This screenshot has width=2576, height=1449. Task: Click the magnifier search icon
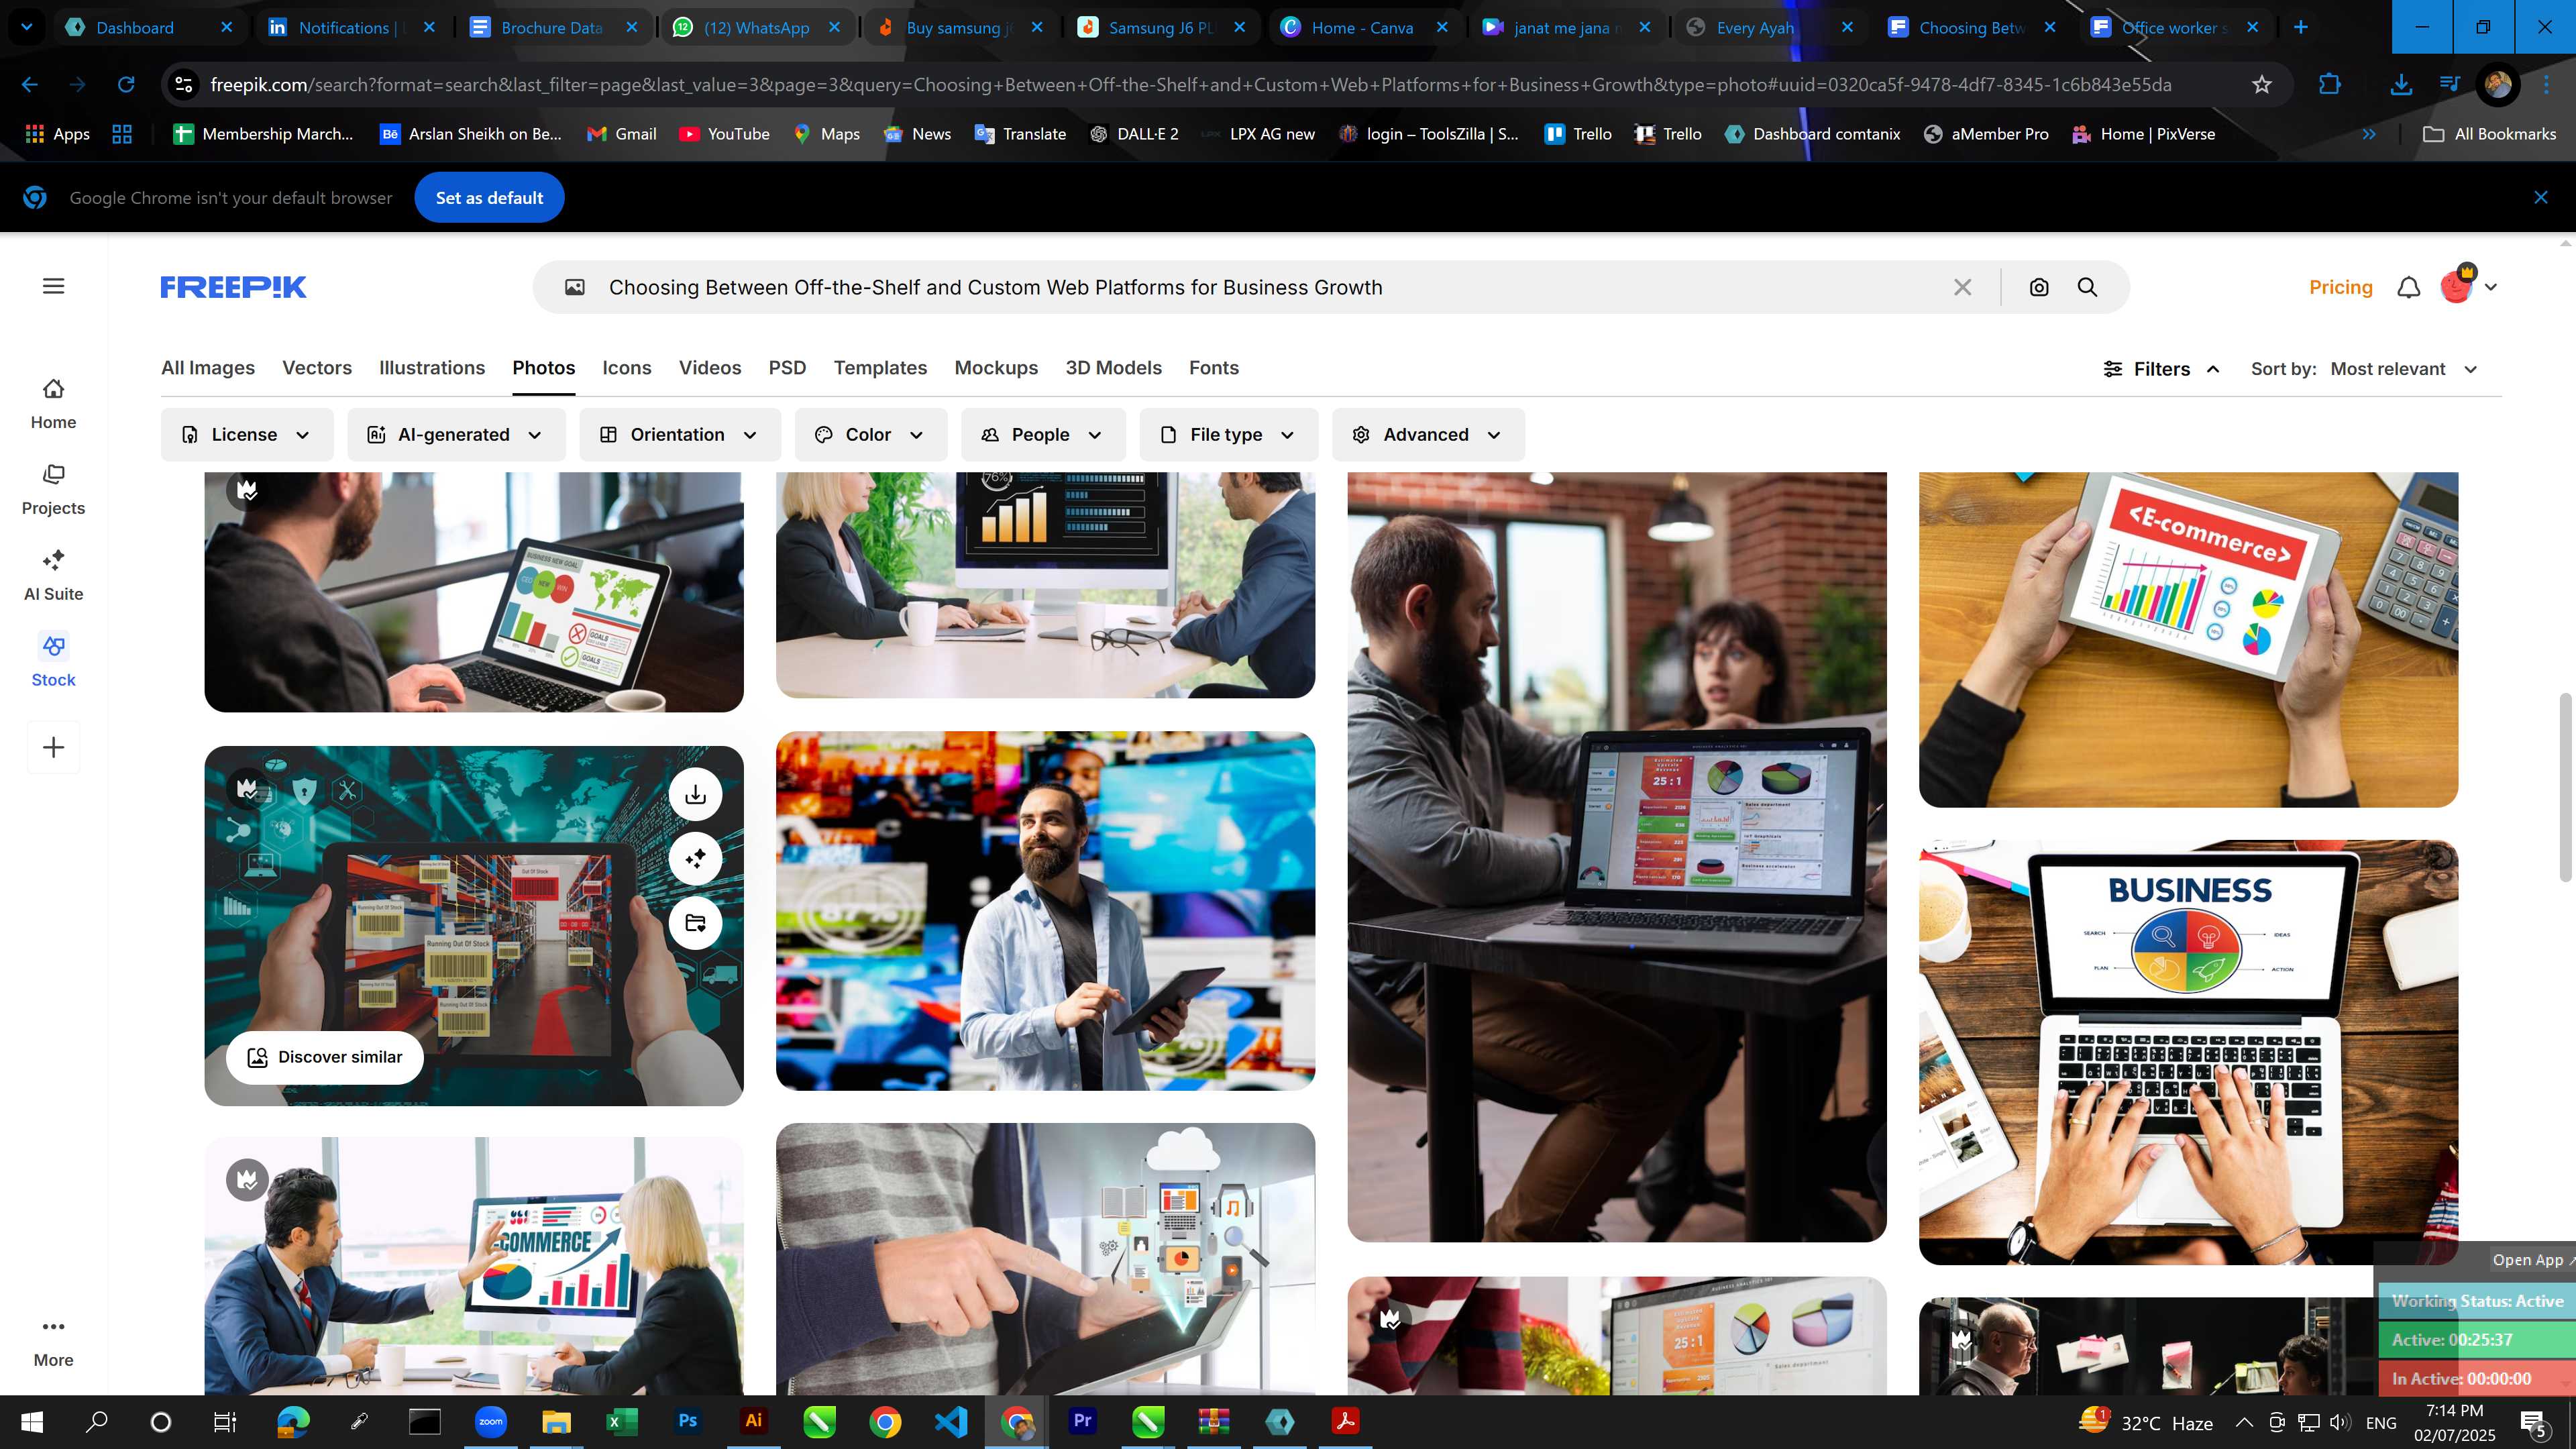pyautogui.click(x=2087, y=287)
